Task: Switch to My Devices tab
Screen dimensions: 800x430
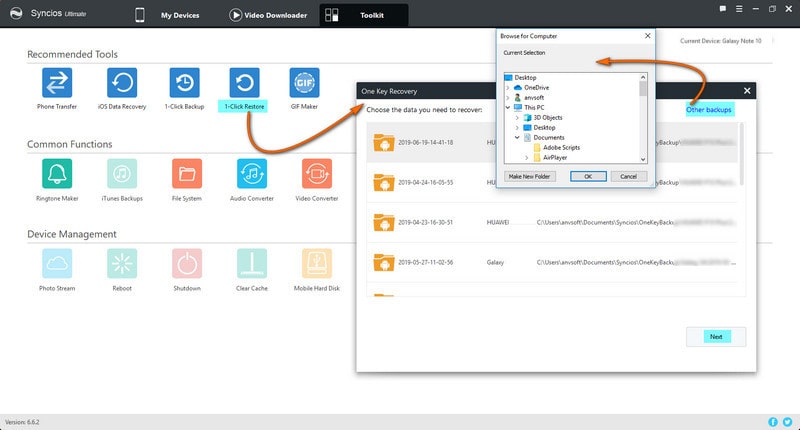Action: pyautogui.click(x=167, y=15)
